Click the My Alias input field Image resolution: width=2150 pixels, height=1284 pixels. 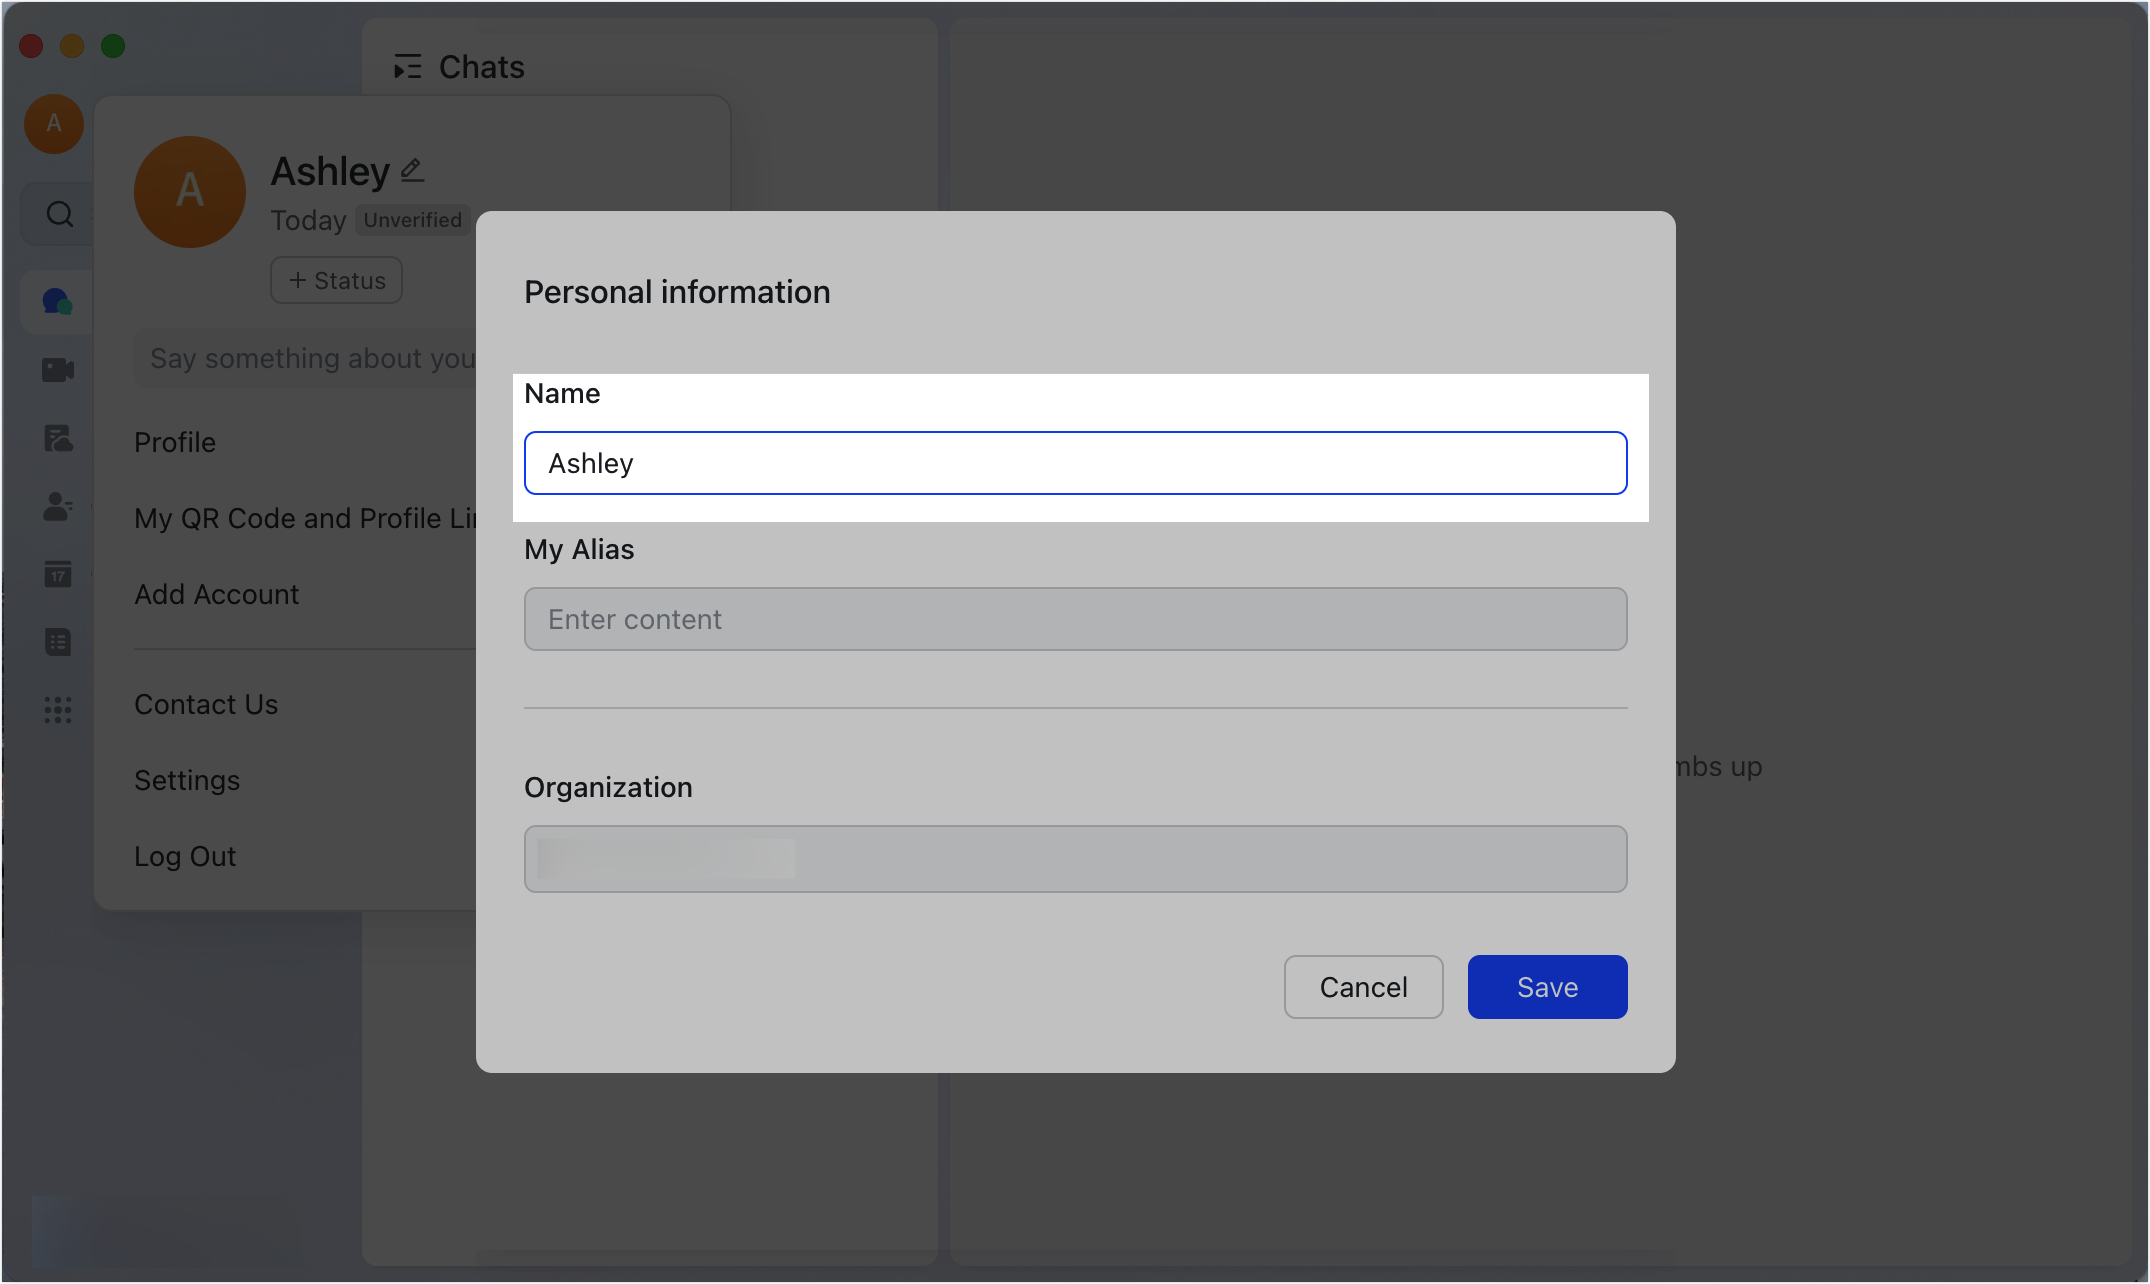(x=1075, y=619)
